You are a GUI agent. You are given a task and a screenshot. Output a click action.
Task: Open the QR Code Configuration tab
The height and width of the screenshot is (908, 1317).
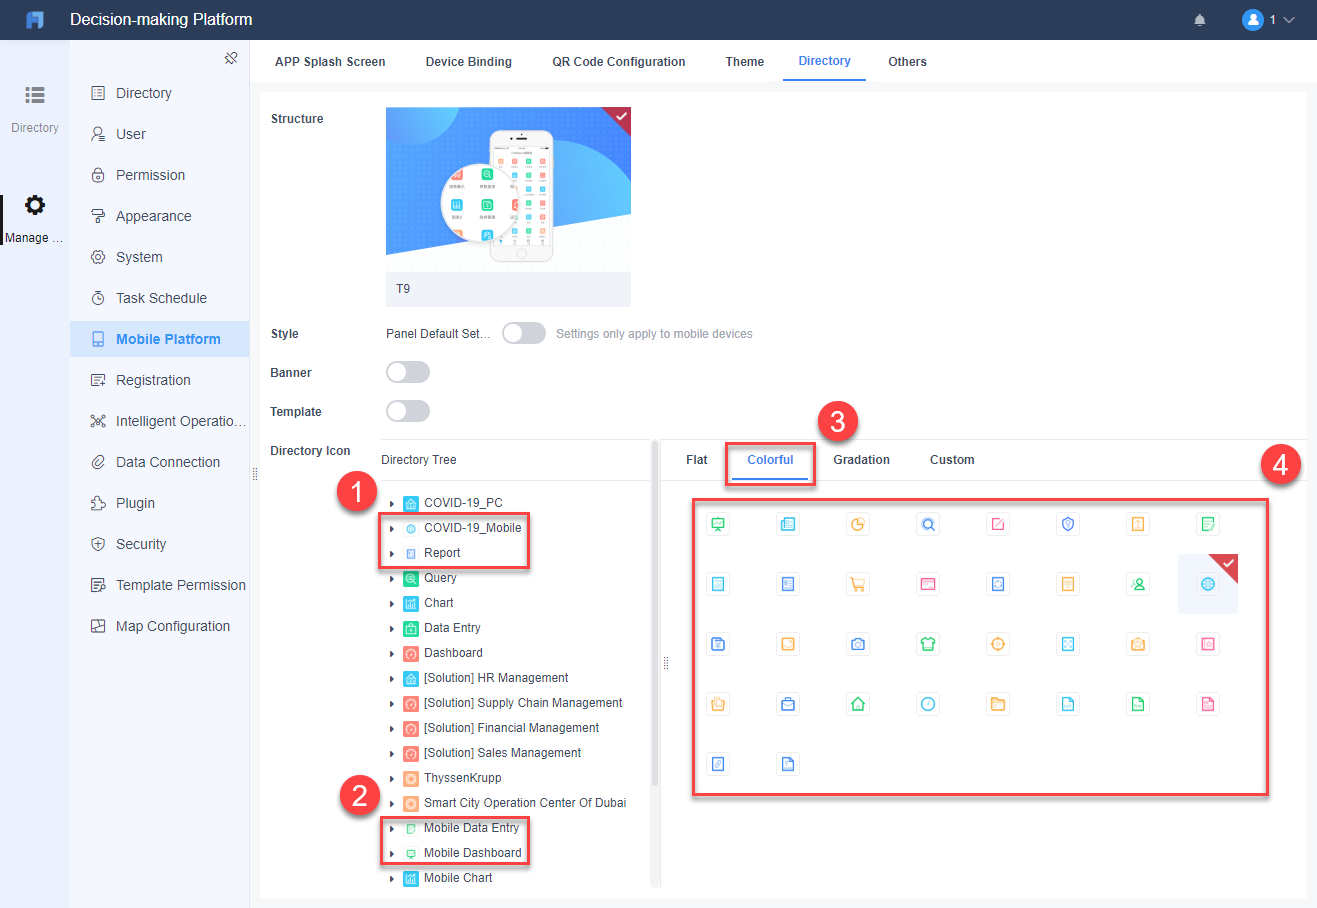619,62
